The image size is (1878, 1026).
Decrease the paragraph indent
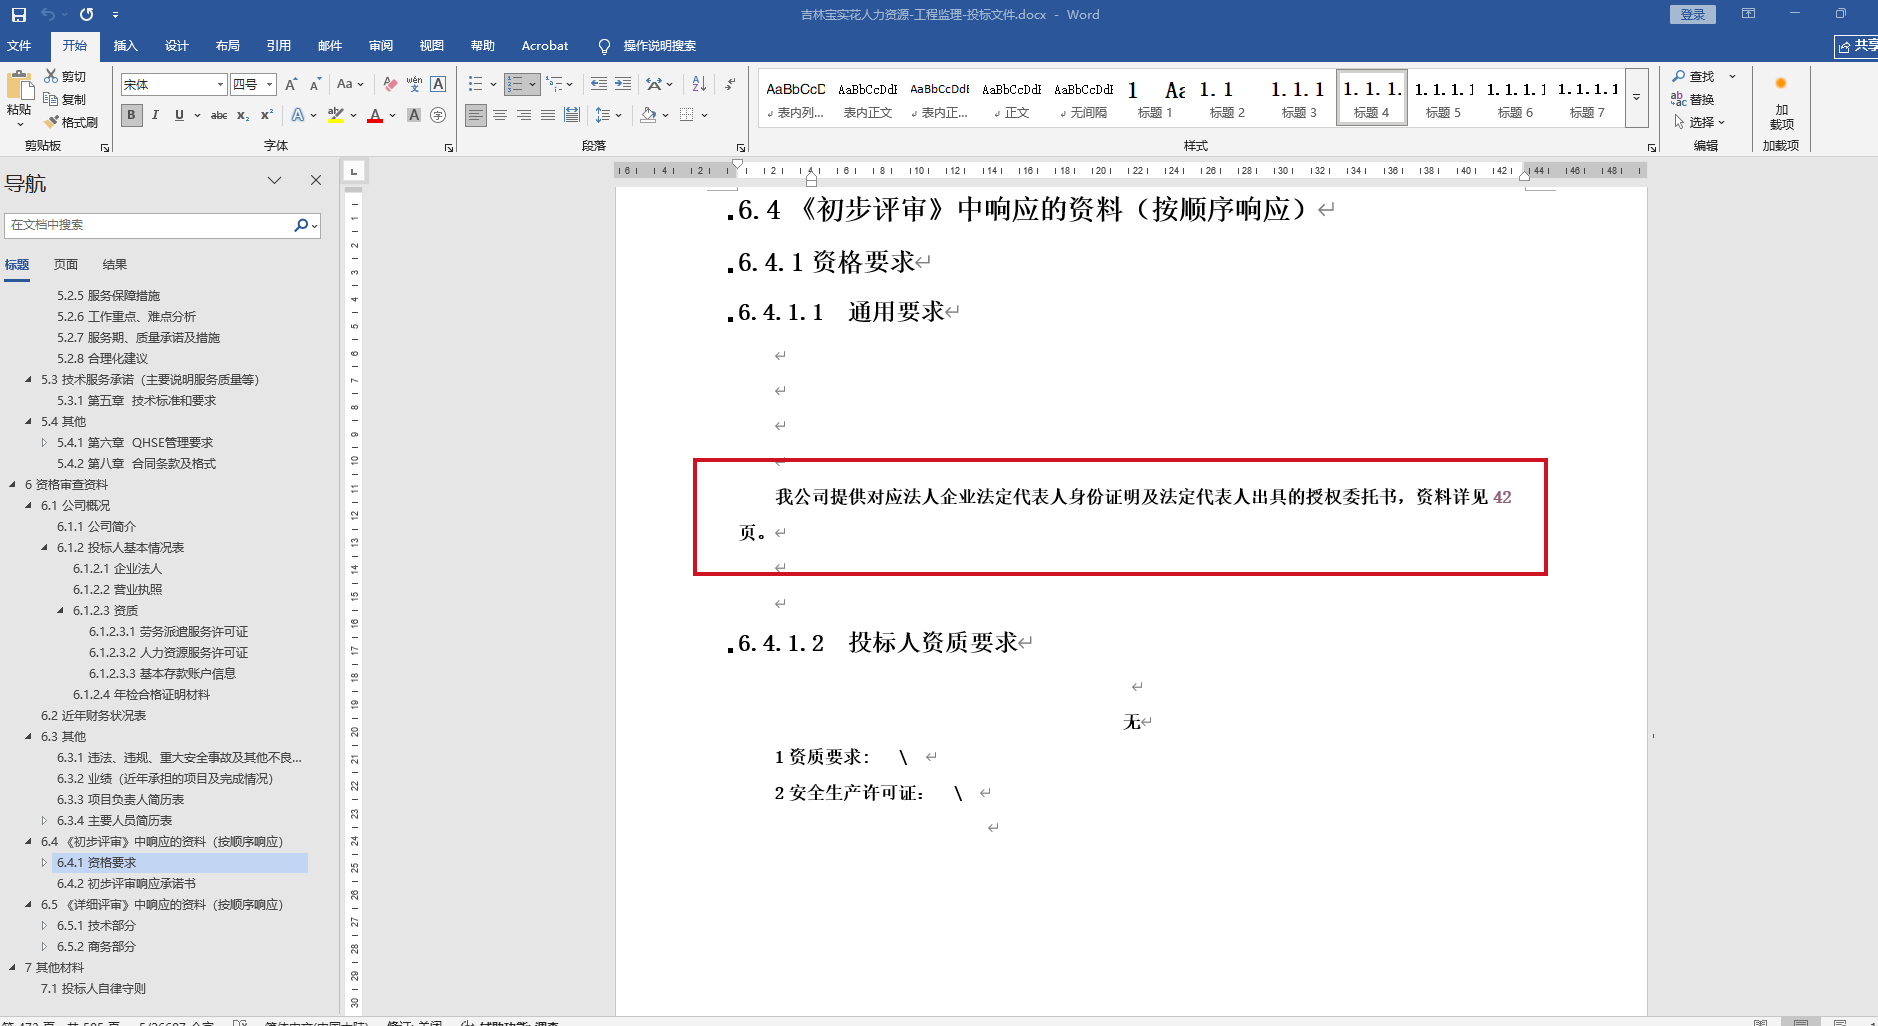tap(599, 85)
